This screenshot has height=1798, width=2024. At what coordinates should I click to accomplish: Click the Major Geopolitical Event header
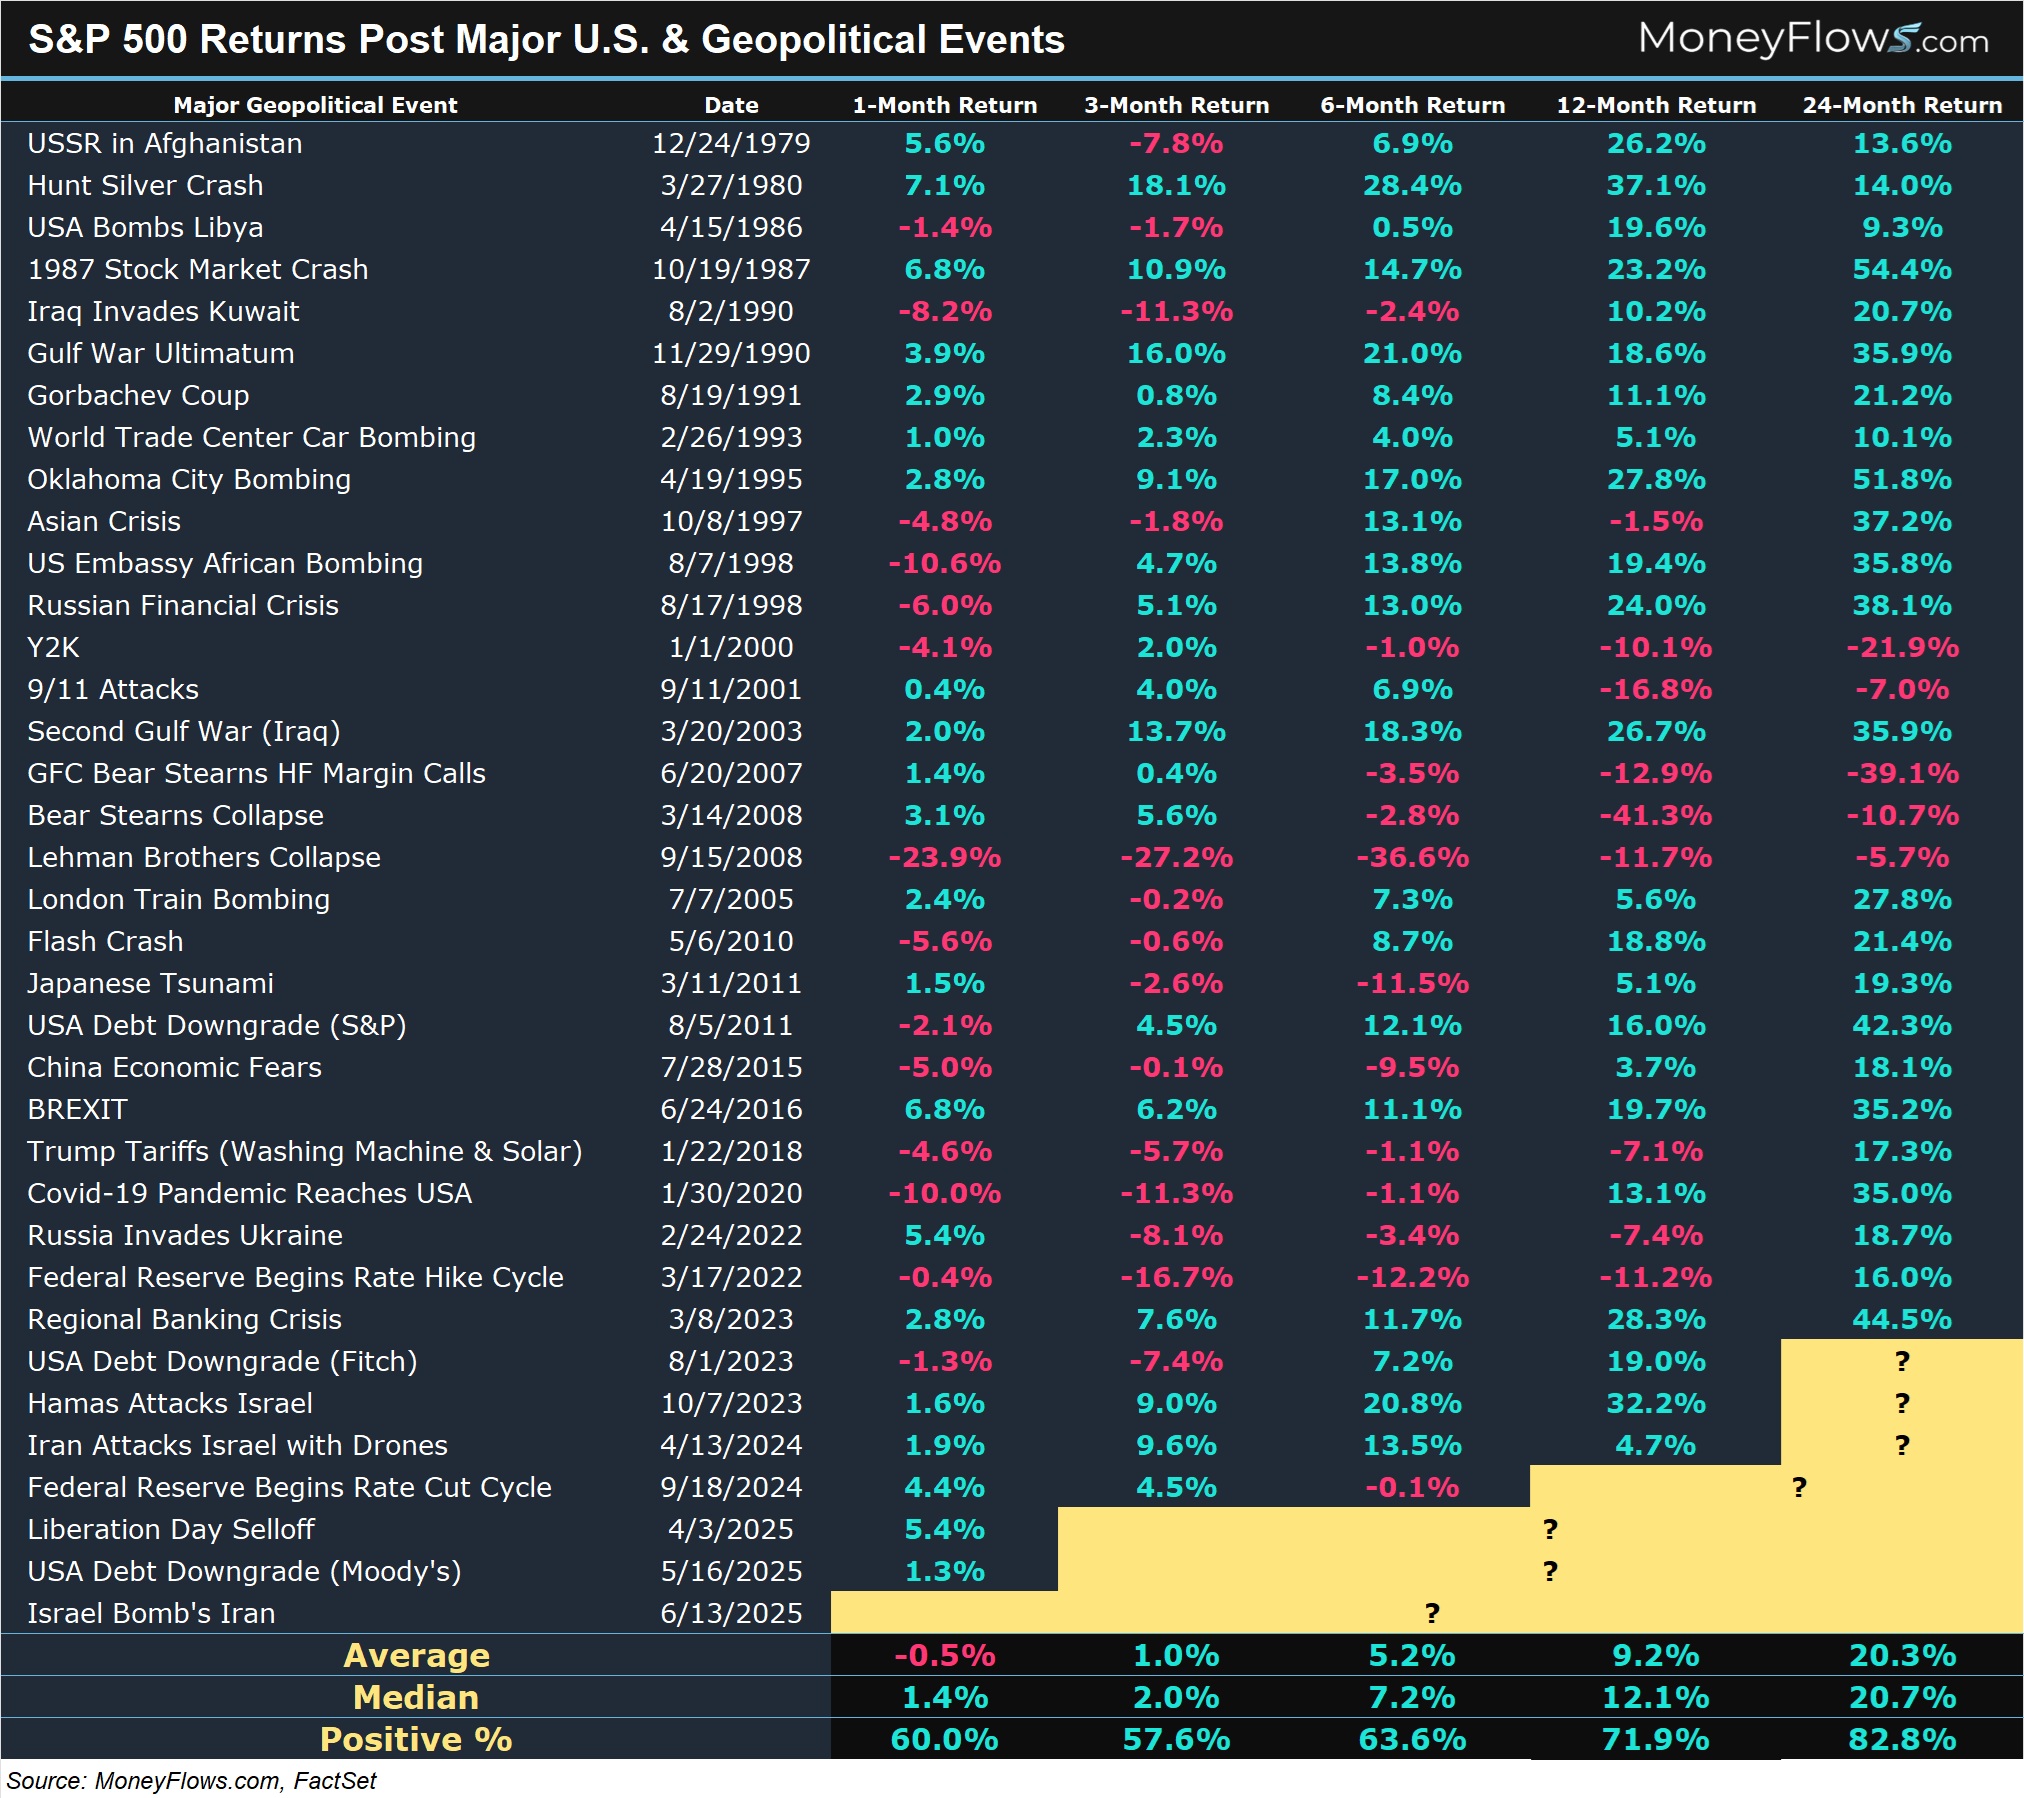[315, 105]
